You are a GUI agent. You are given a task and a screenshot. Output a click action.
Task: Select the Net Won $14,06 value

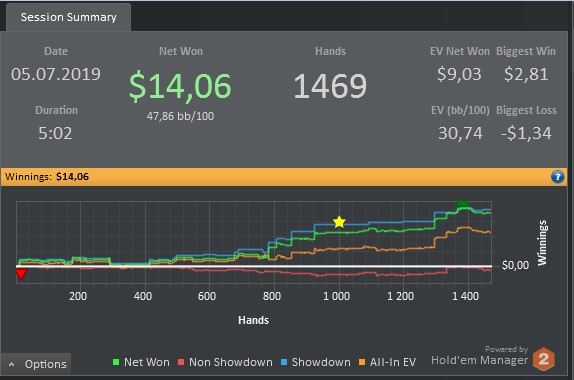click(x=180, y=86)
